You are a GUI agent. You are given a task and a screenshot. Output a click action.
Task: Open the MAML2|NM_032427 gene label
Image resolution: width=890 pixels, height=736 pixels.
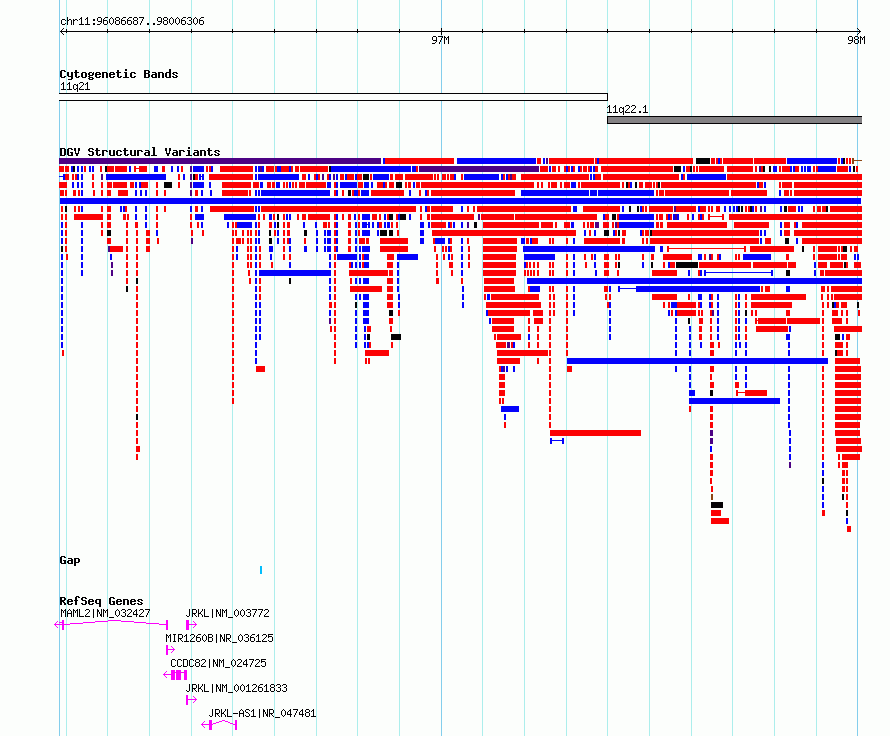[105, 613]
